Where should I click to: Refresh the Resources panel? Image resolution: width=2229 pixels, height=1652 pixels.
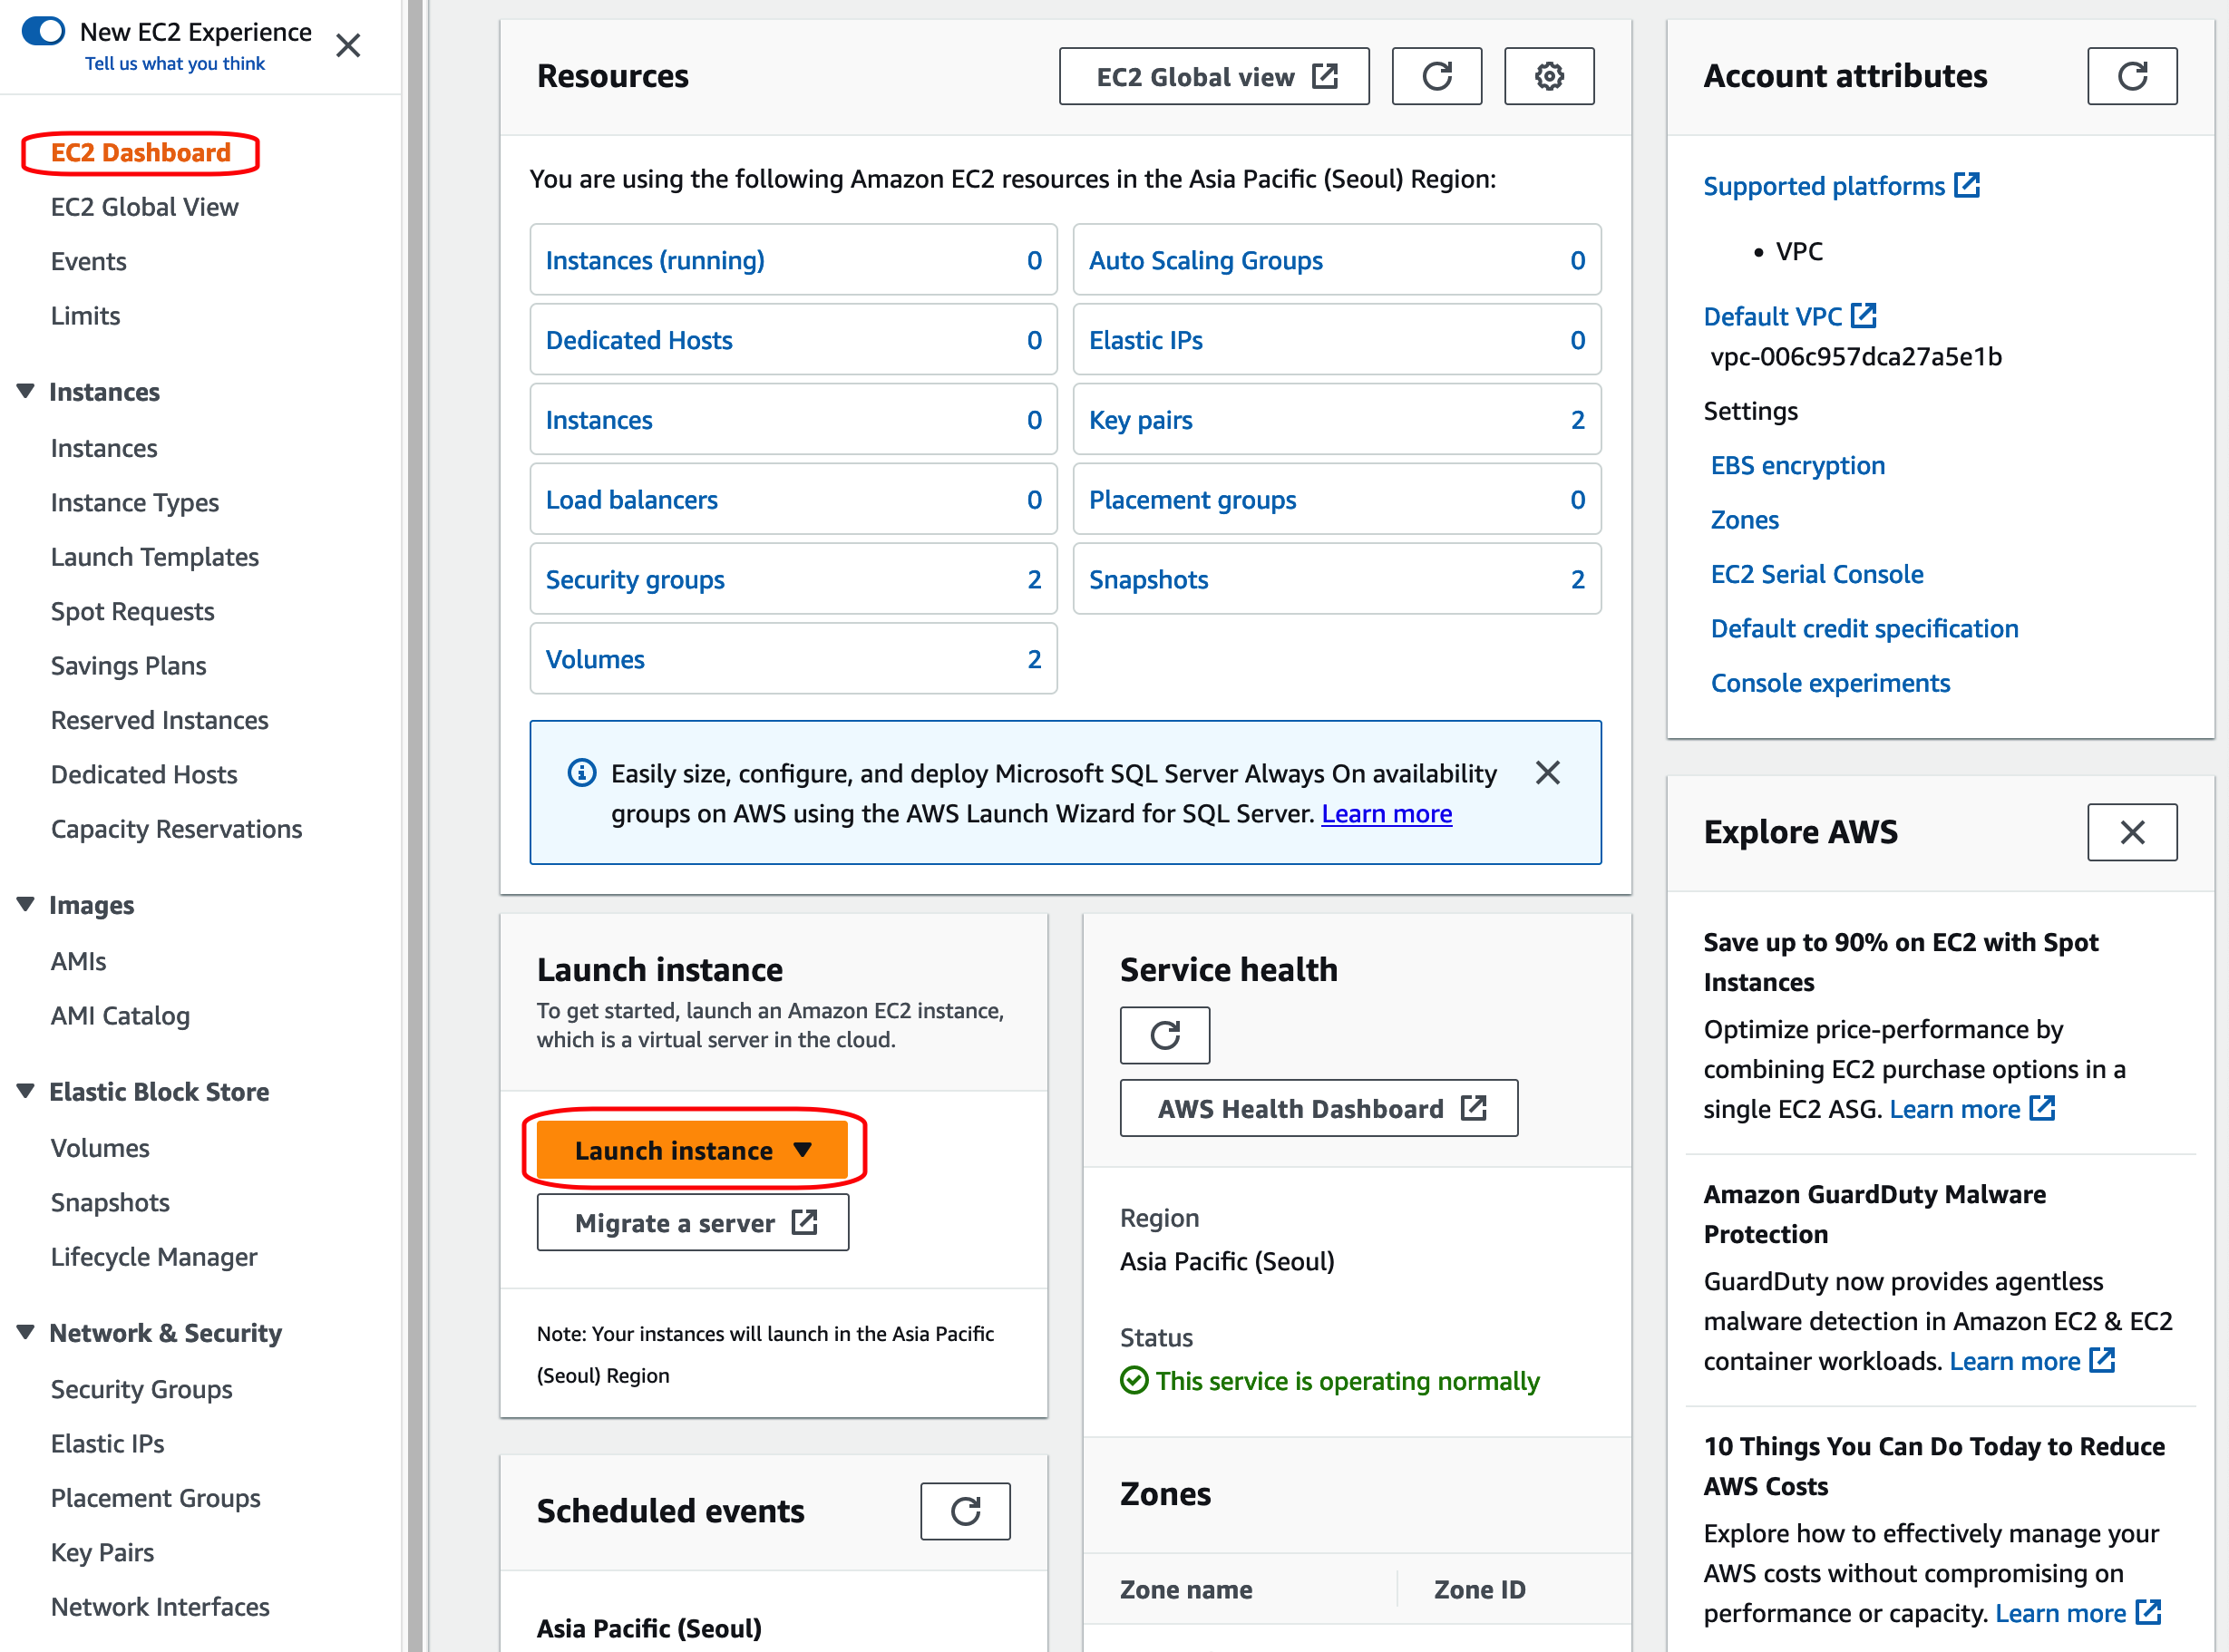point(1436,76)
